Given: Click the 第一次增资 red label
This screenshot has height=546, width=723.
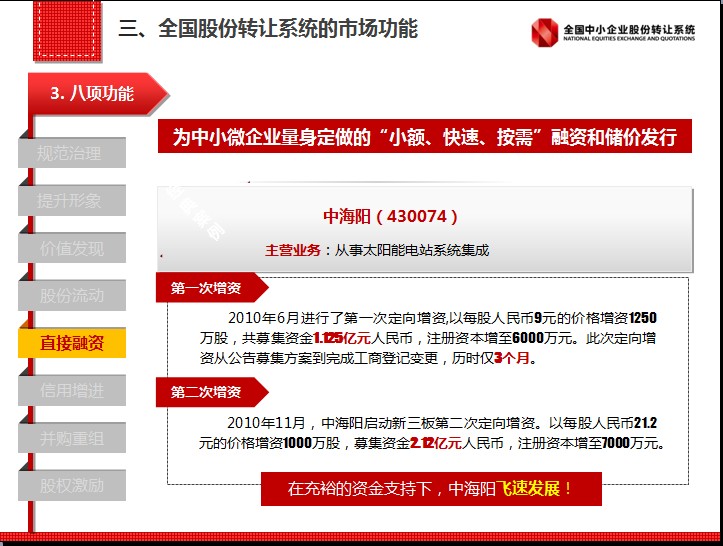Looking at the screenshot, I should [212, 288].
